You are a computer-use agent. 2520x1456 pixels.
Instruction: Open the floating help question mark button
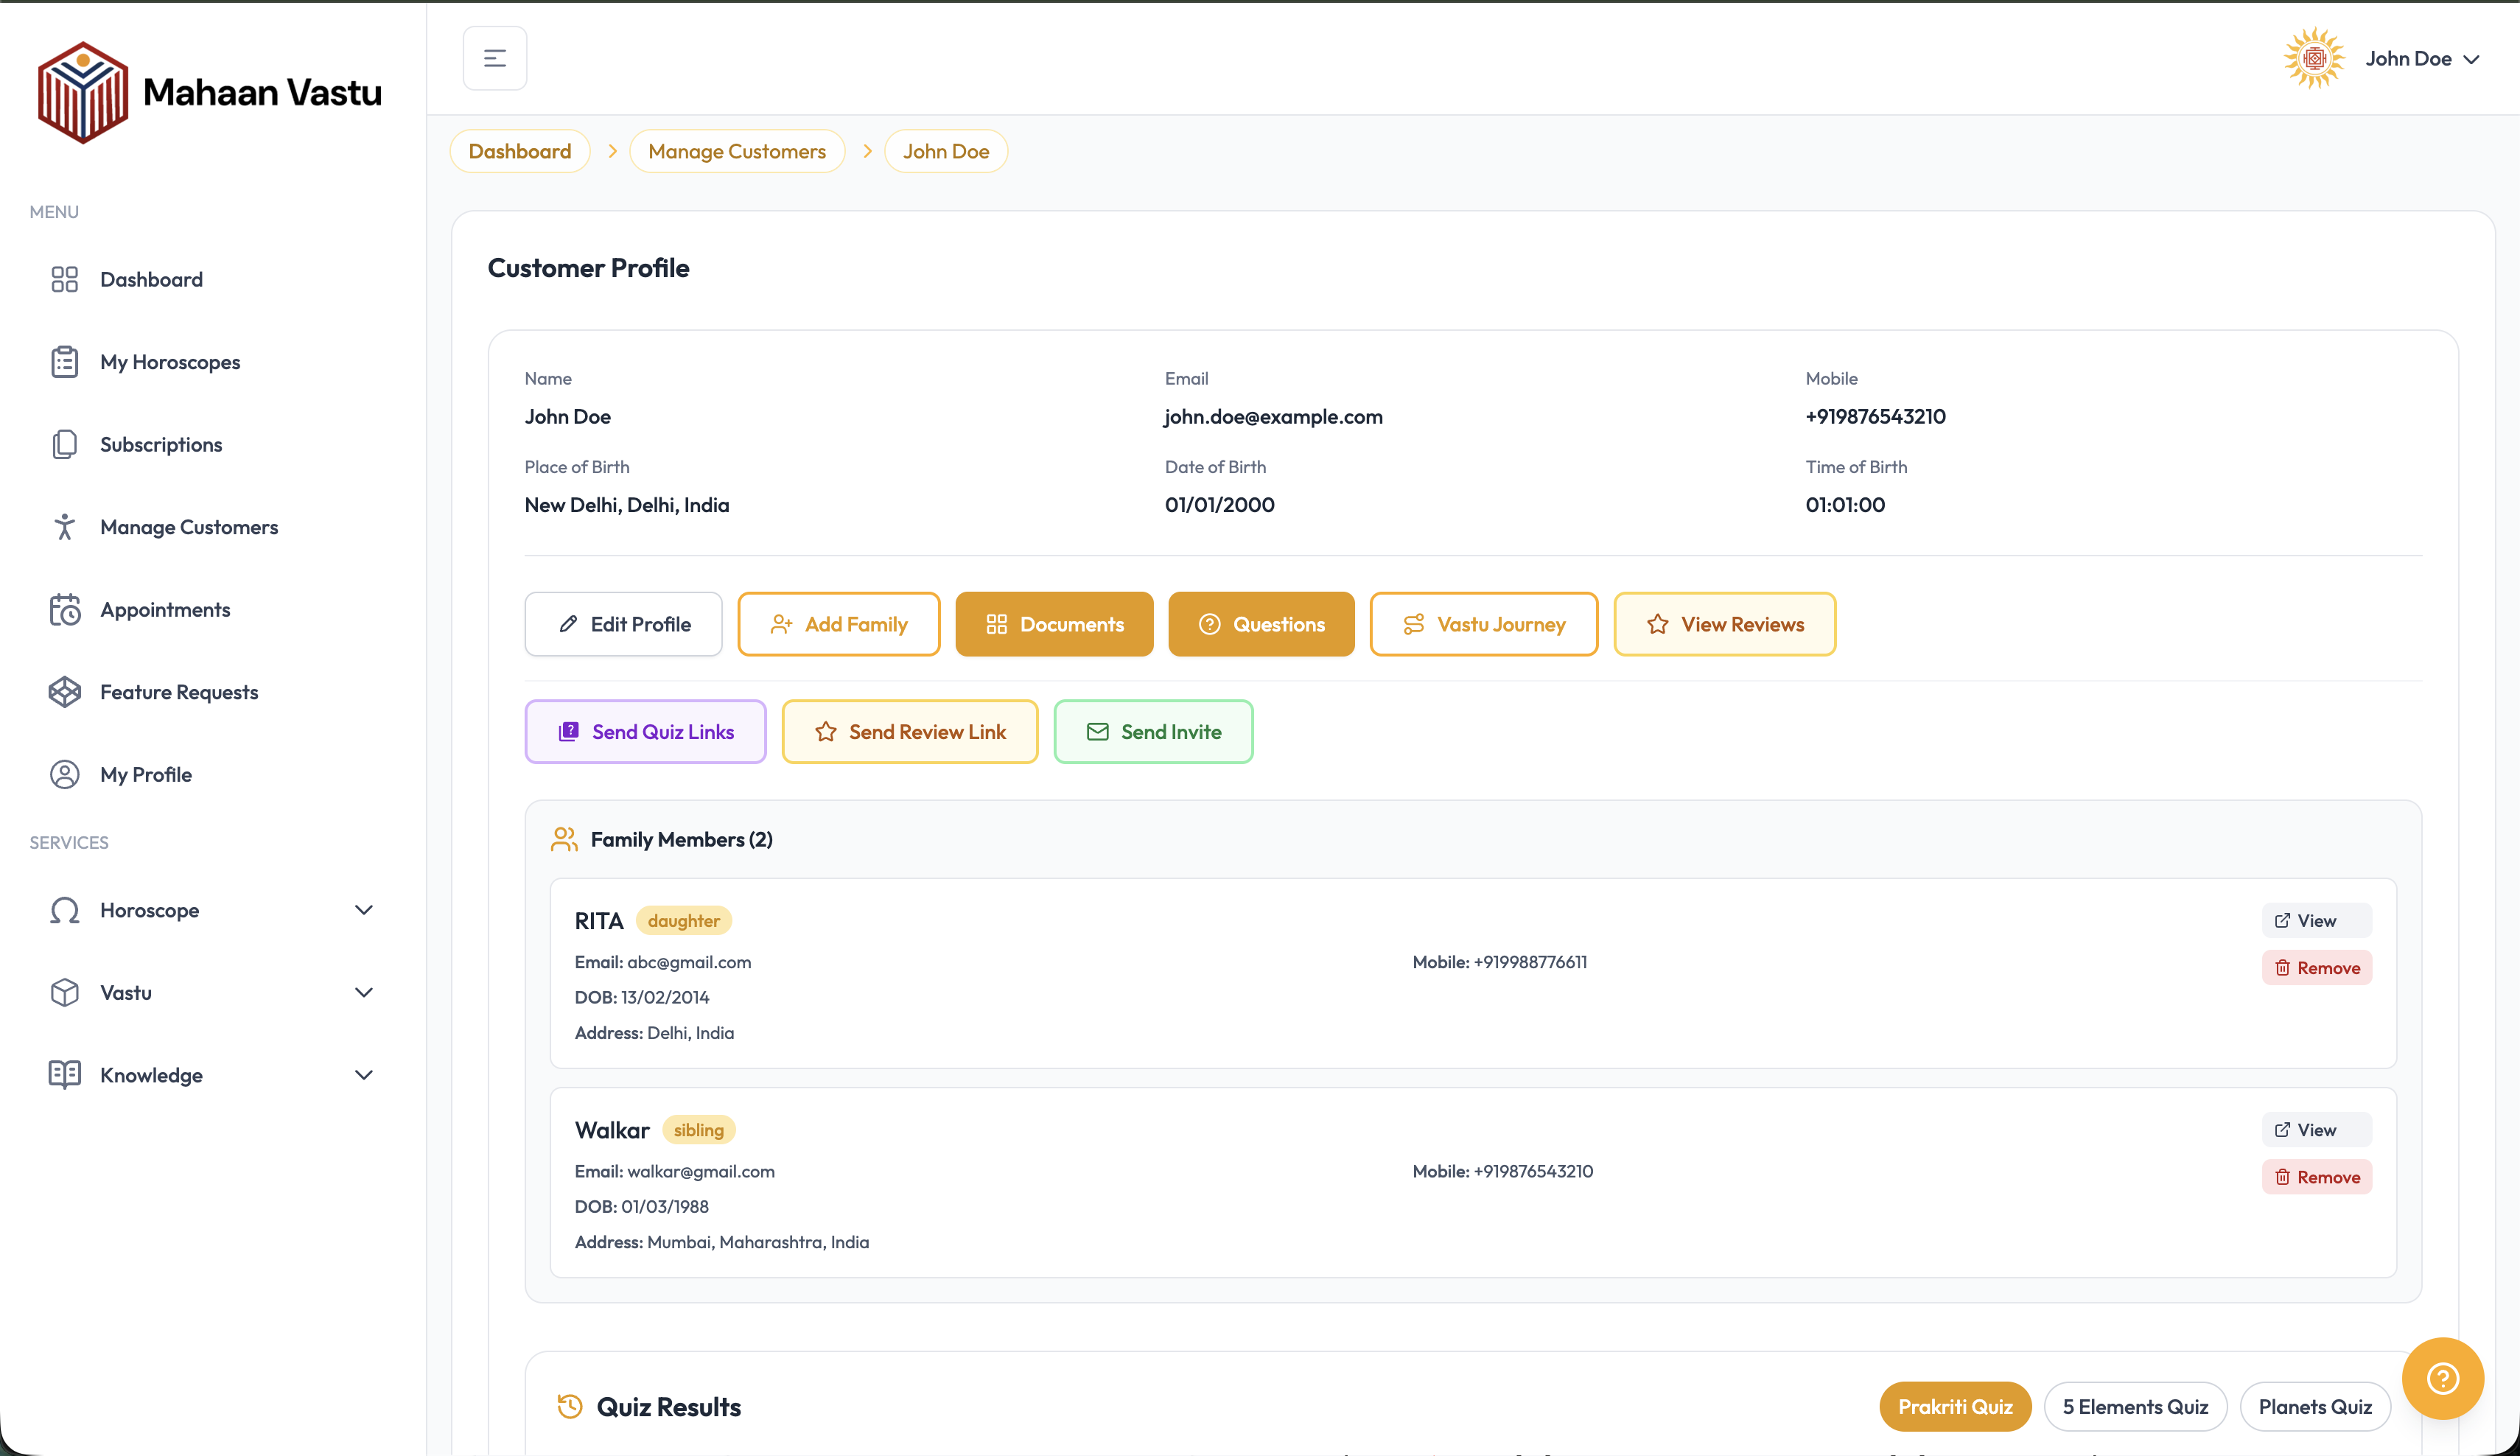[2443, 1379]
